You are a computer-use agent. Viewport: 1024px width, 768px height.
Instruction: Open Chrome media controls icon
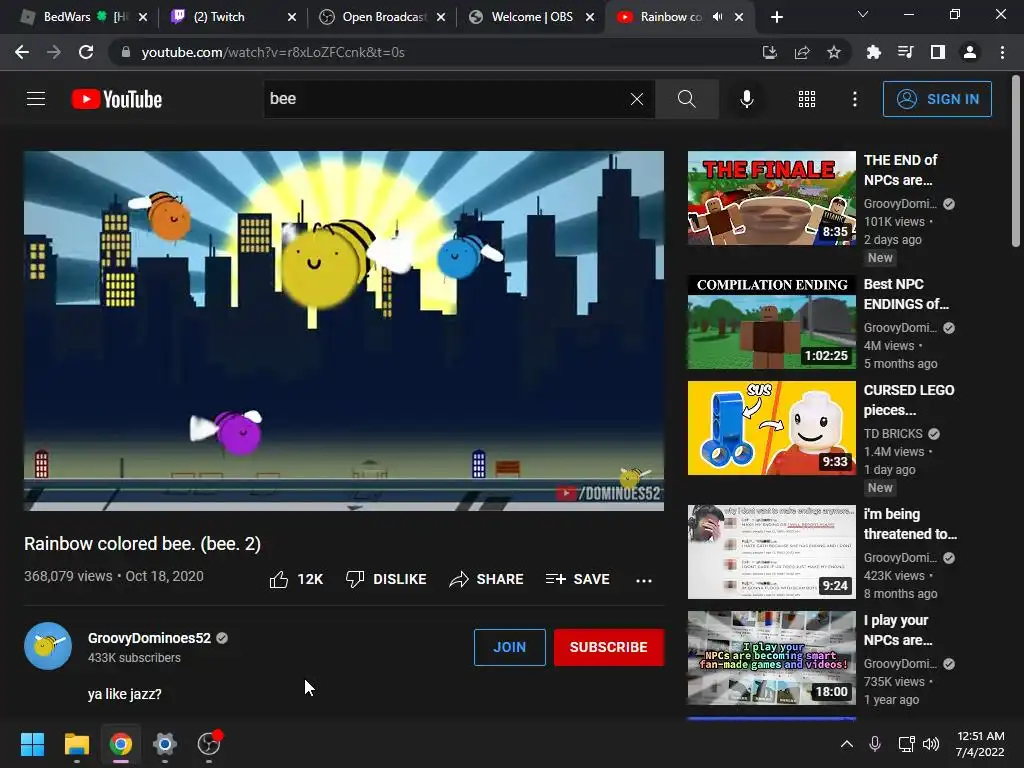click(905, 52)
